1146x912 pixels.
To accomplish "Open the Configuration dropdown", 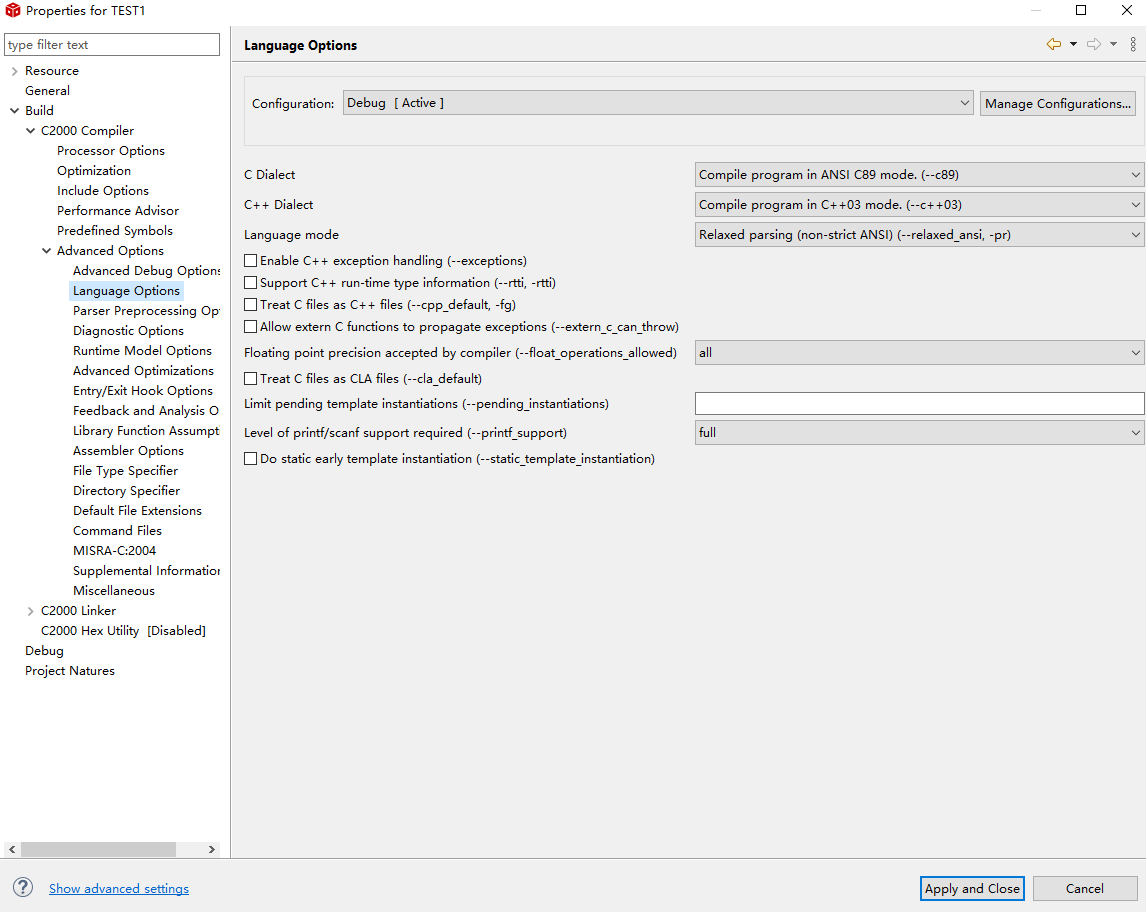I will [x=658, y=103].
